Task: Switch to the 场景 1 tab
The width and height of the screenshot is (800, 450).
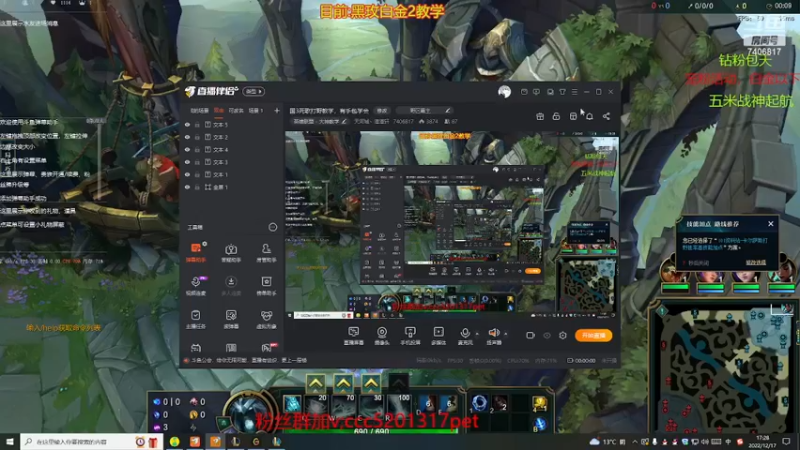Action: pos(256,111)
